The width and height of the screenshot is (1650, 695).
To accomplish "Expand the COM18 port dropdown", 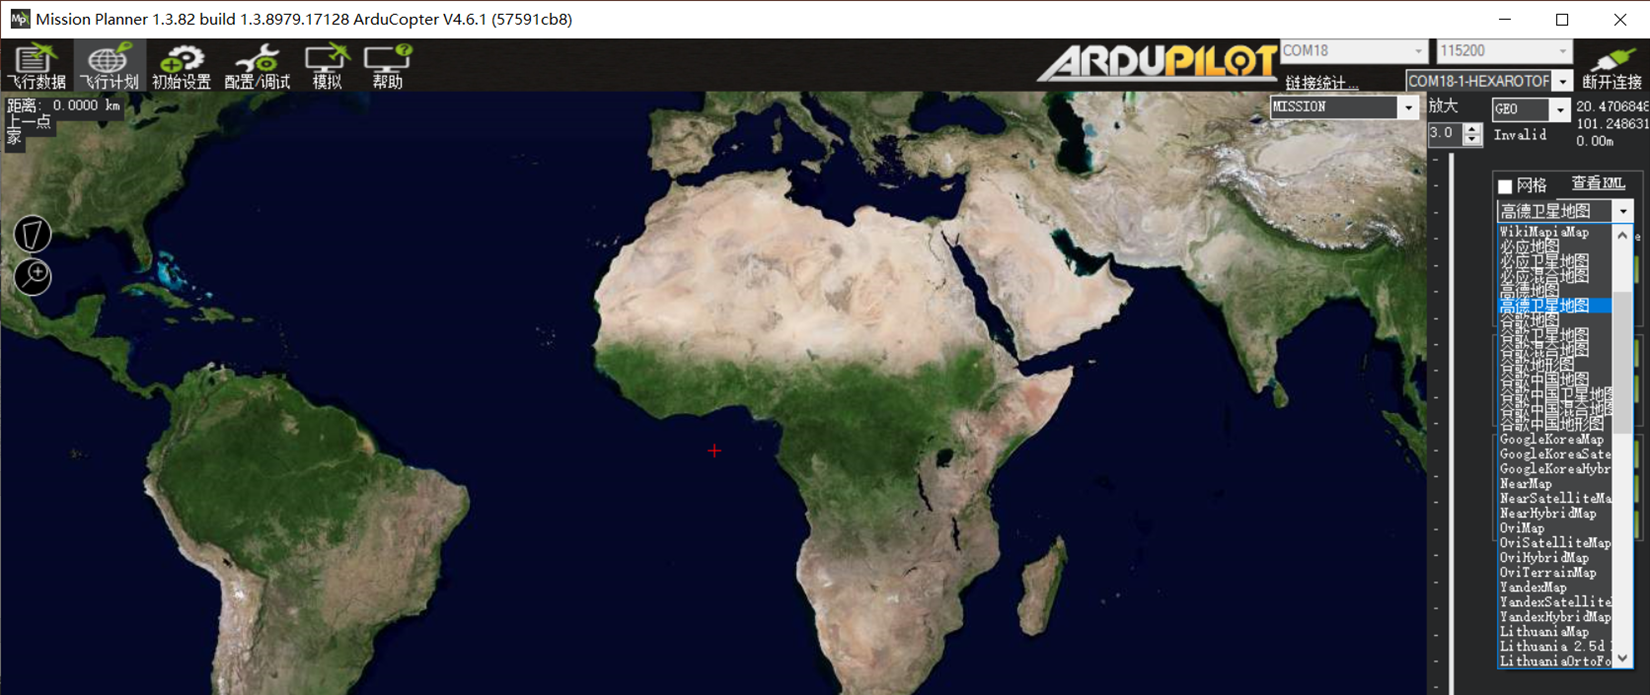I will coord(1417,51).
